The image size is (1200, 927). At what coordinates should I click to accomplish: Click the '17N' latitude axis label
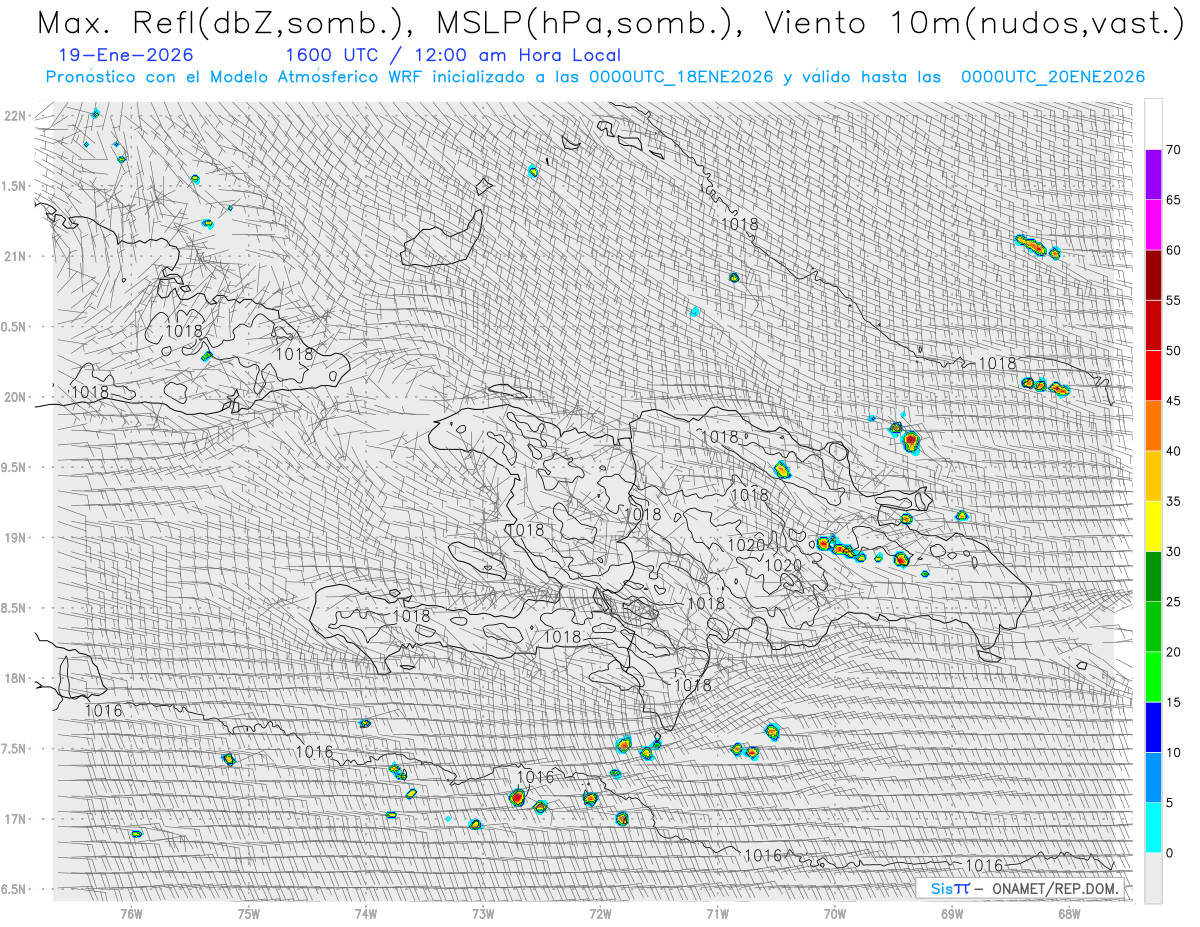[x=14, y=819]
